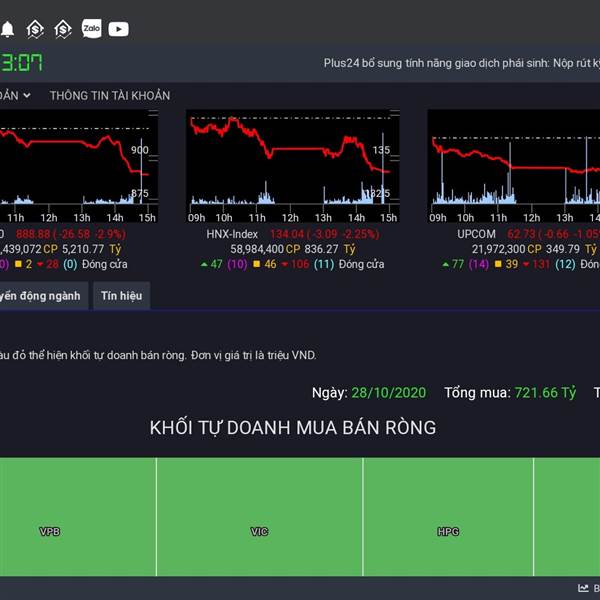Click the UPCOM intraday chart
The image size is (600, 600).
(514, 166)
